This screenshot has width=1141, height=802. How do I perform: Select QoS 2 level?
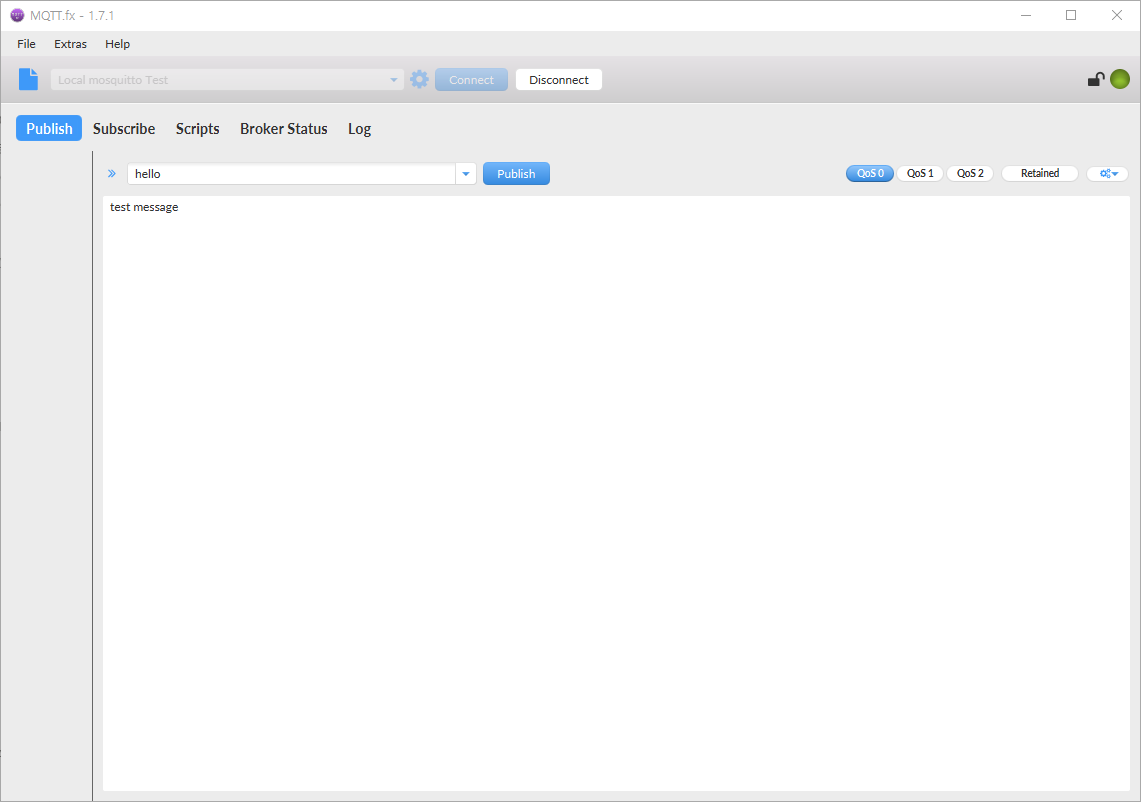click(970, 173)
